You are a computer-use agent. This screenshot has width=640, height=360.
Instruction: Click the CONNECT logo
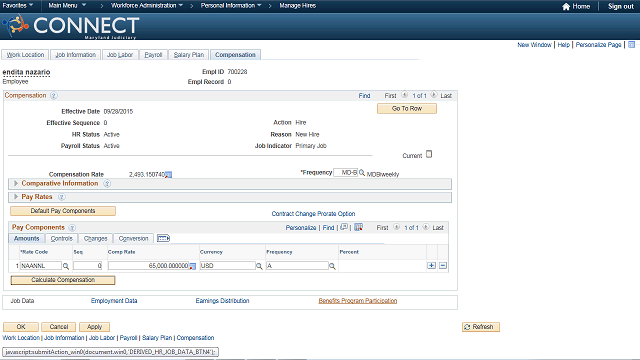71,27
